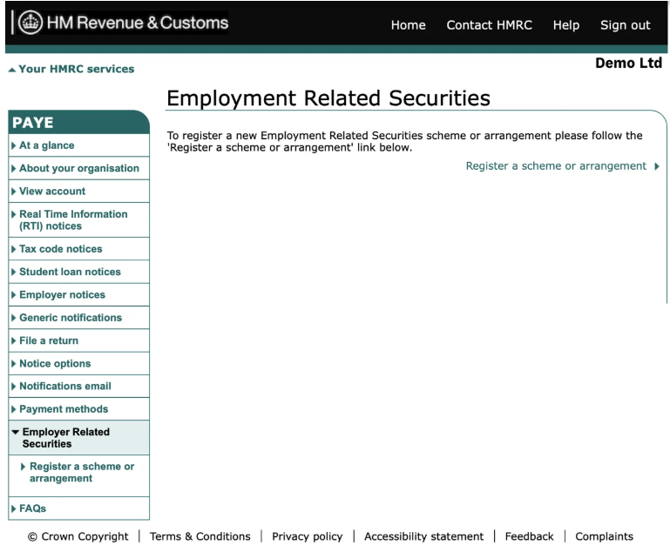Open Student loan notices

pyautogui.click(x=70, y=272)
